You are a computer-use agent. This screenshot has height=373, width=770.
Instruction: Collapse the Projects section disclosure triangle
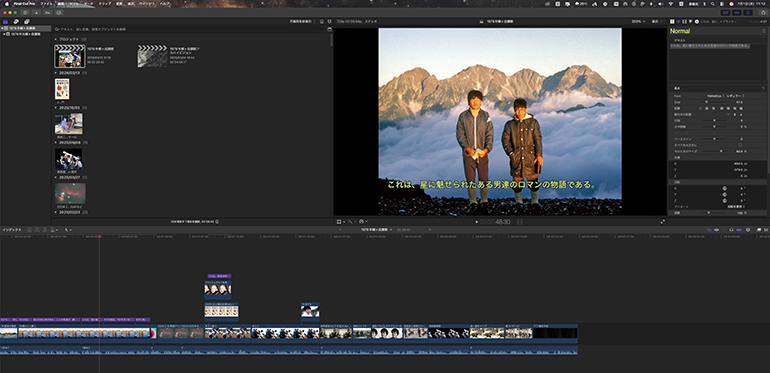[55, 38]
